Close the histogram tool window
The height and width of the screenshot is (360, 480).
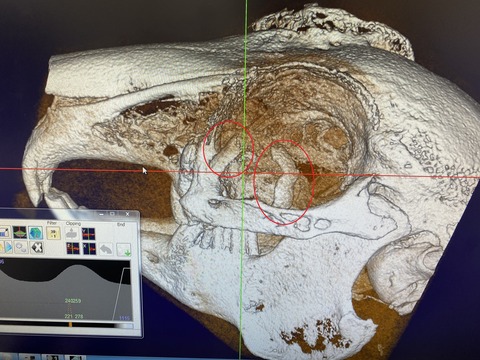click(127, 214)
